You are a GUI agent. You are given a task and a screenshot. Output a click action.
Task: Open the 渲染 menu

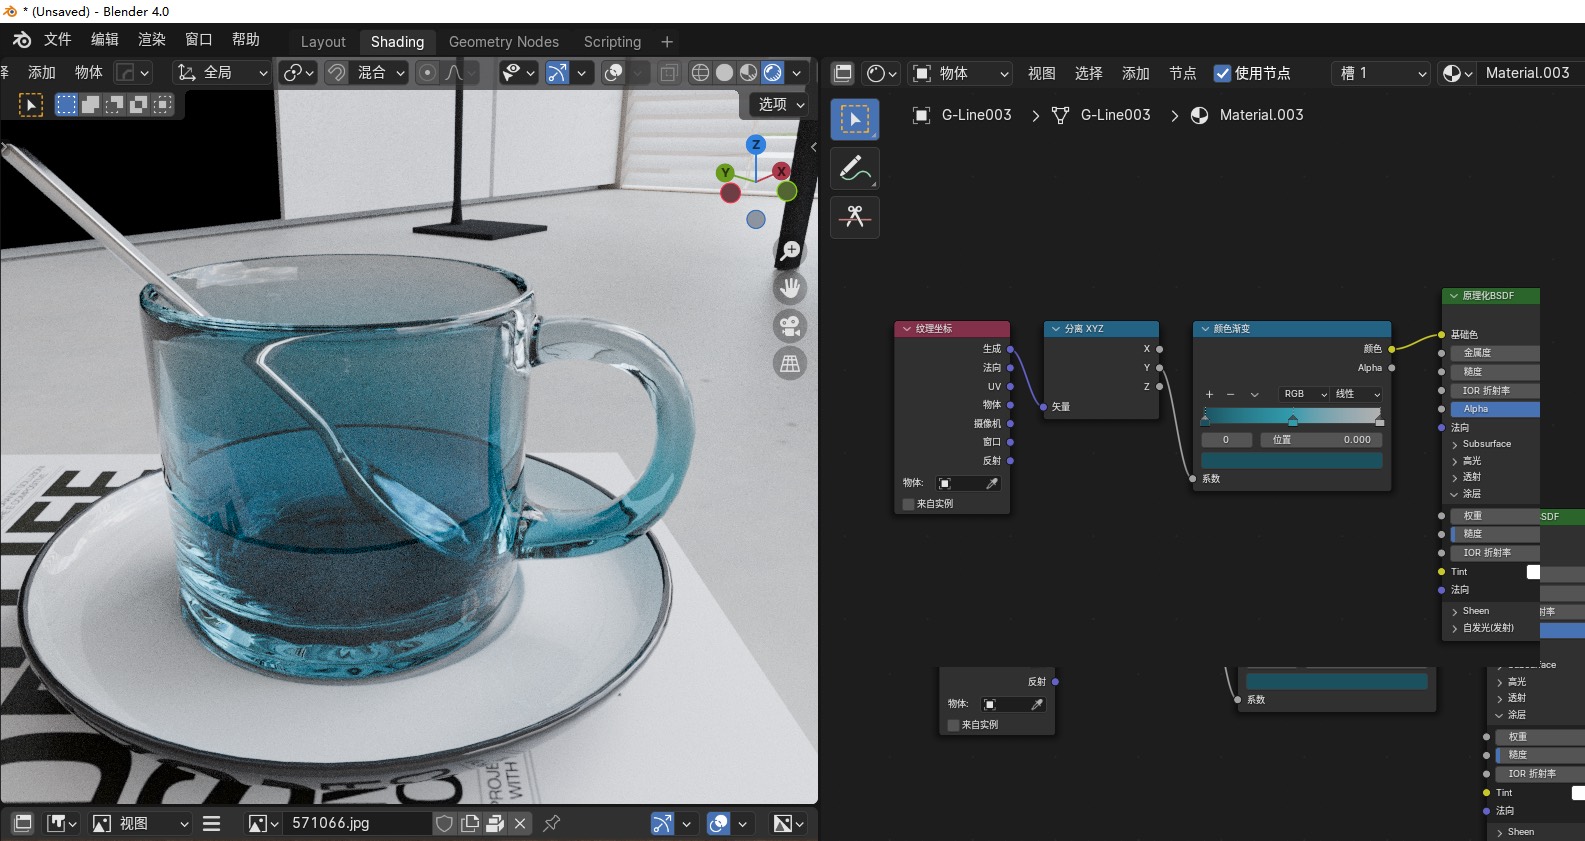(152, 39)
